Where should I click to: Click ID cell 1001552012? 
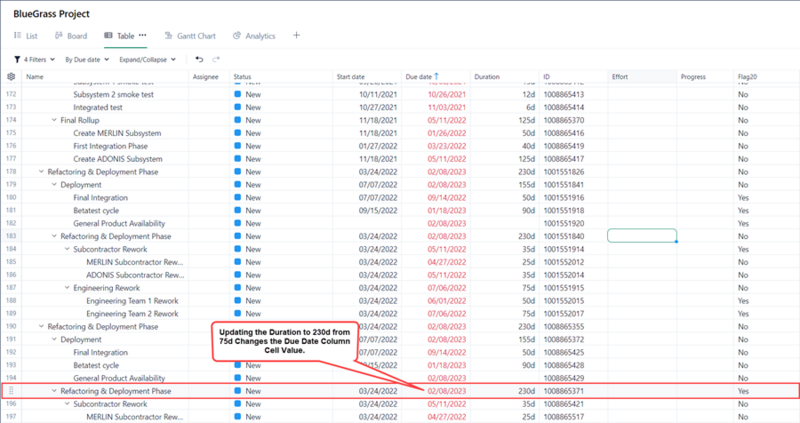click(564, 262)
